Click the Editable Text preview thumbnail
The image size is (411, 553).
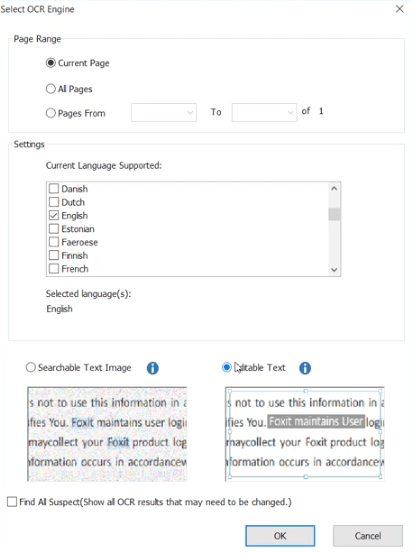point(304,434)
